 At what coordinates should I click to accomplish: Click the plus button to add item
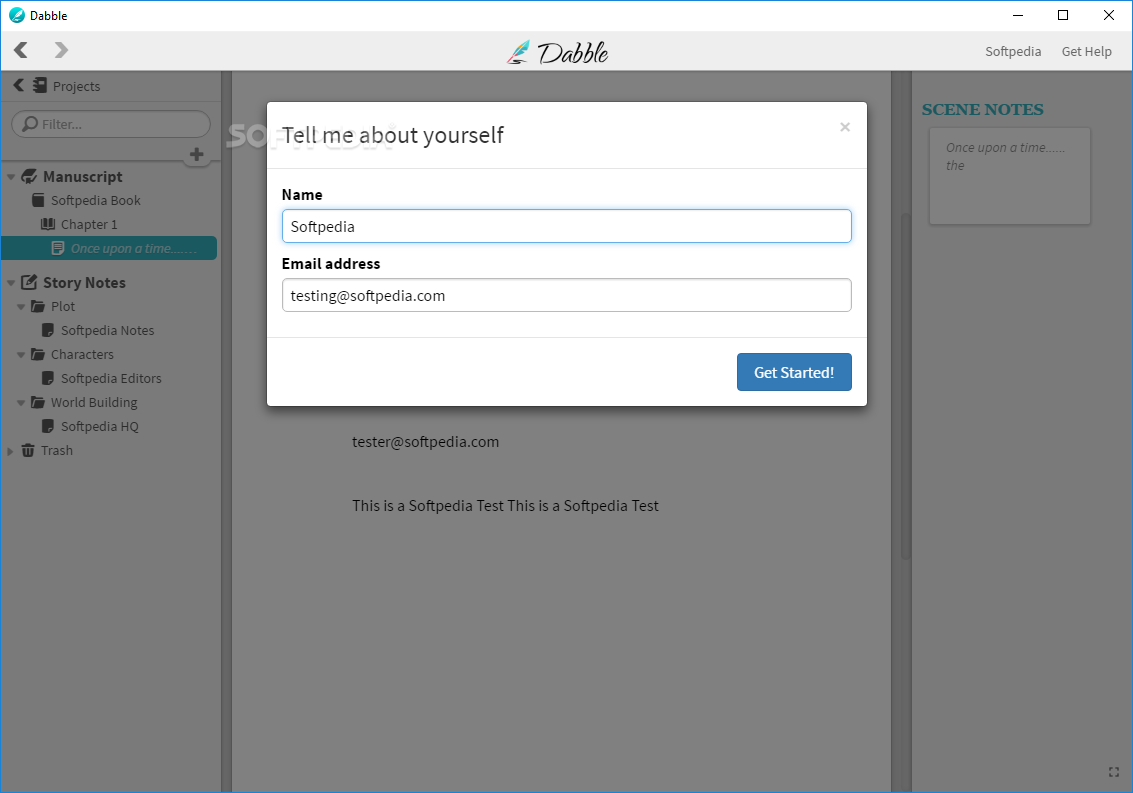point(196,154)
